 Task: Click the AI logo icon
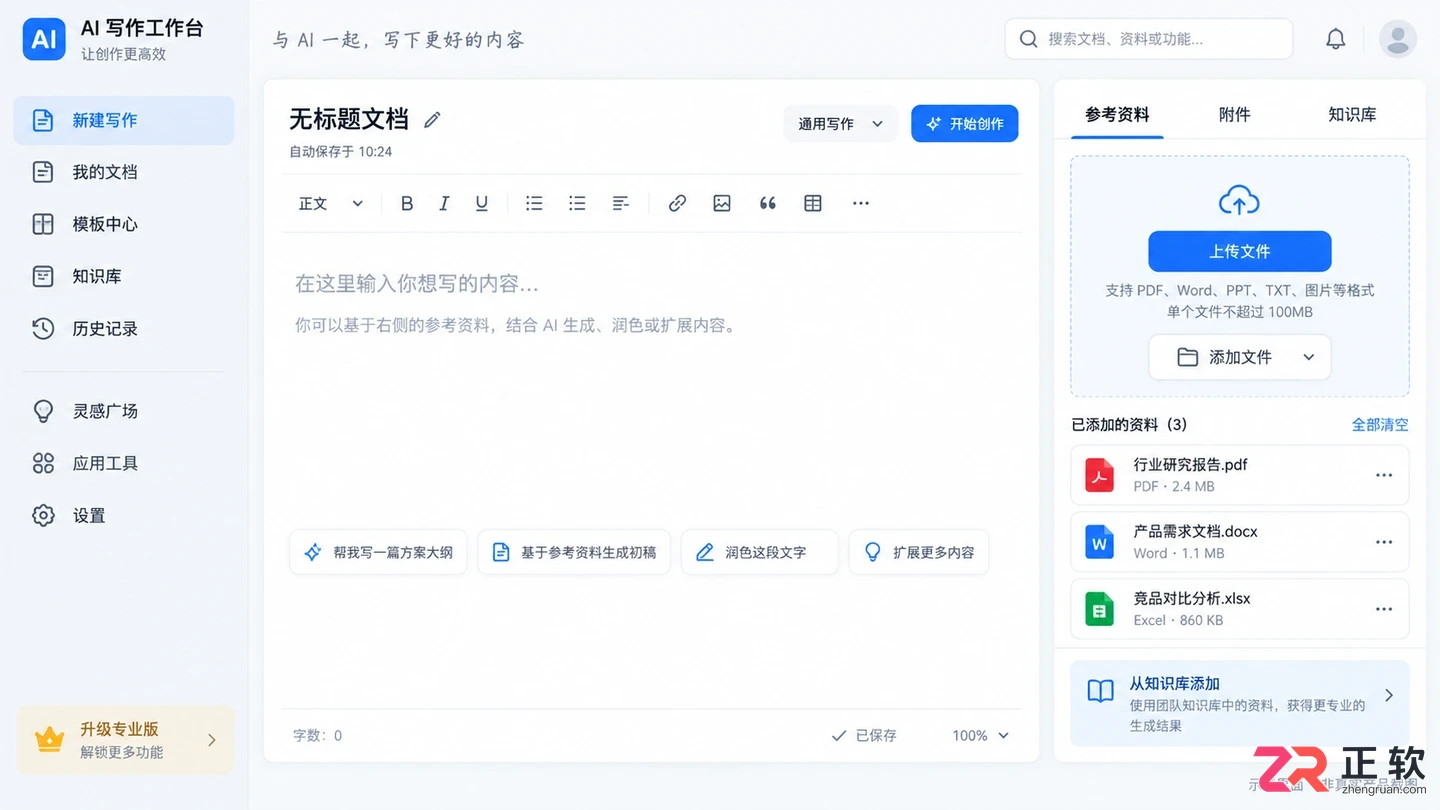click(x=44, y=39)
